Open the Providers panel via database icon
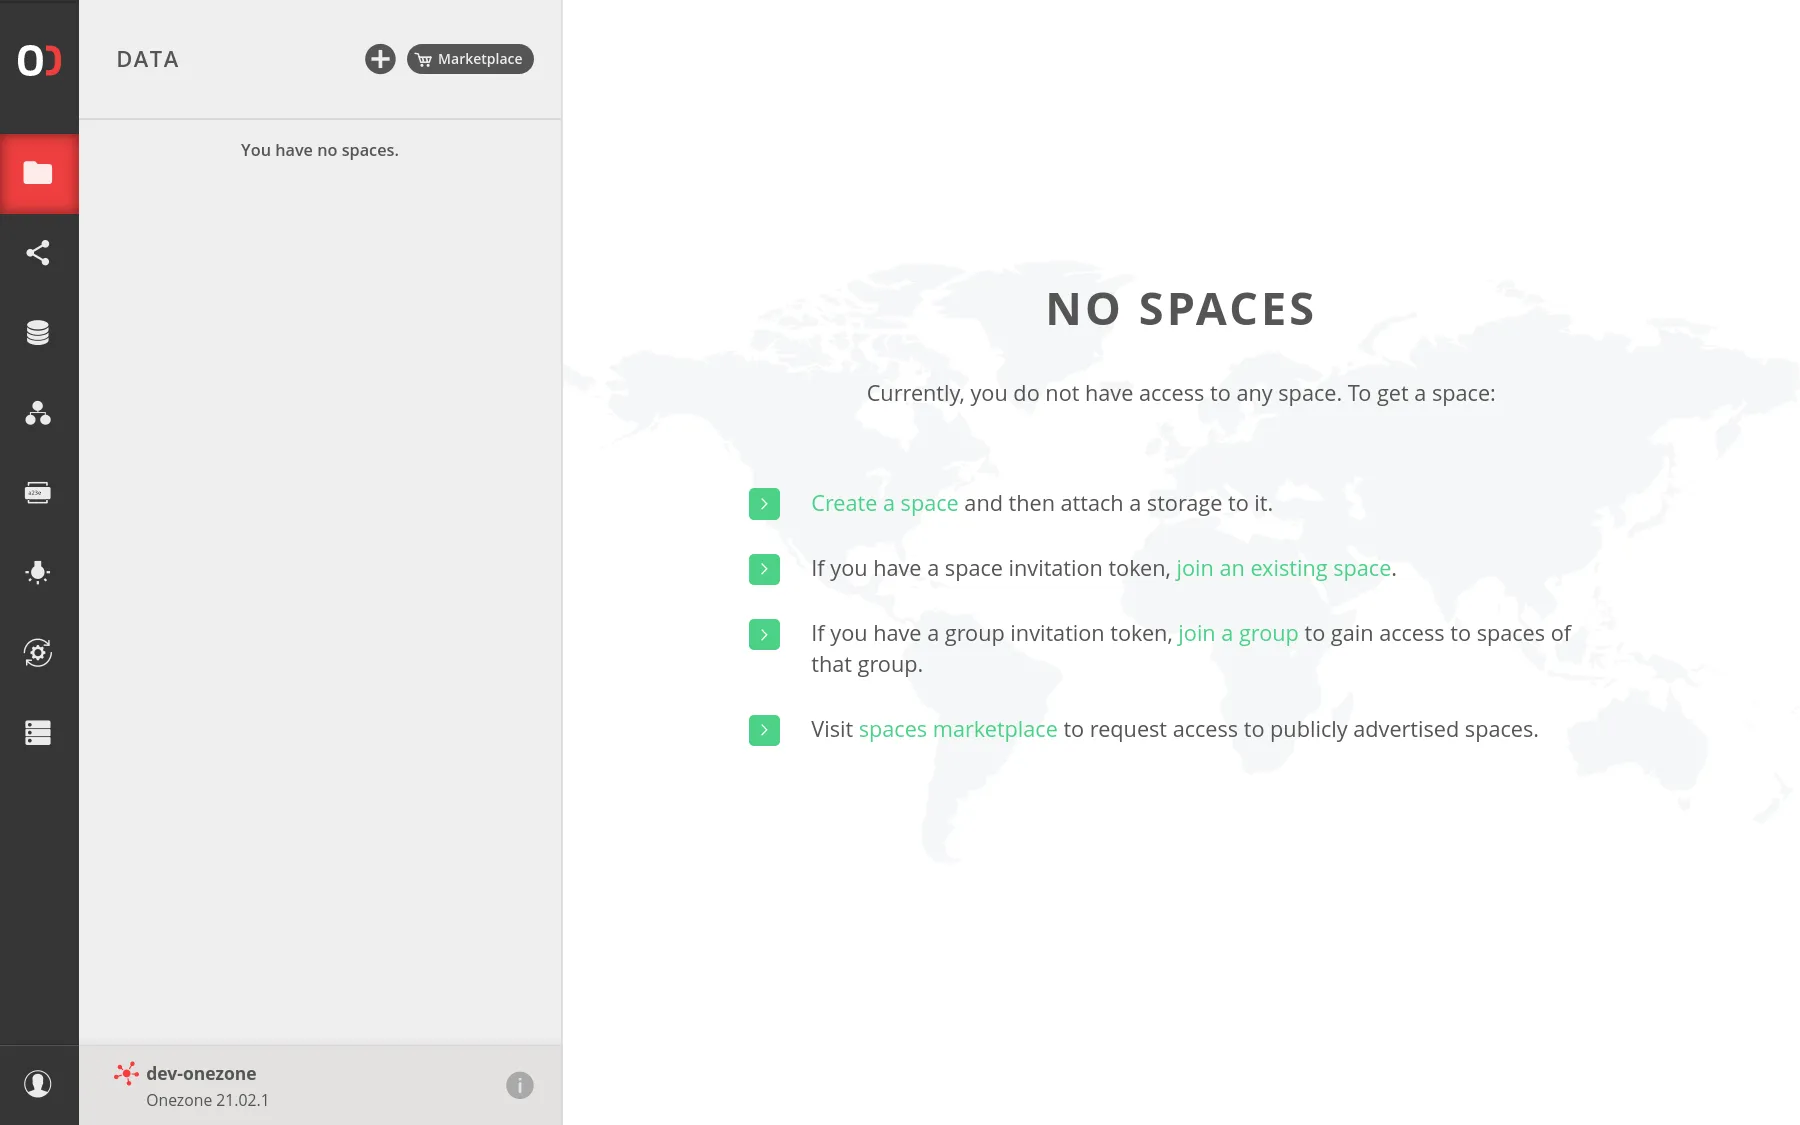Screen dimensions: 1800x1125 (x=39, y=332)
